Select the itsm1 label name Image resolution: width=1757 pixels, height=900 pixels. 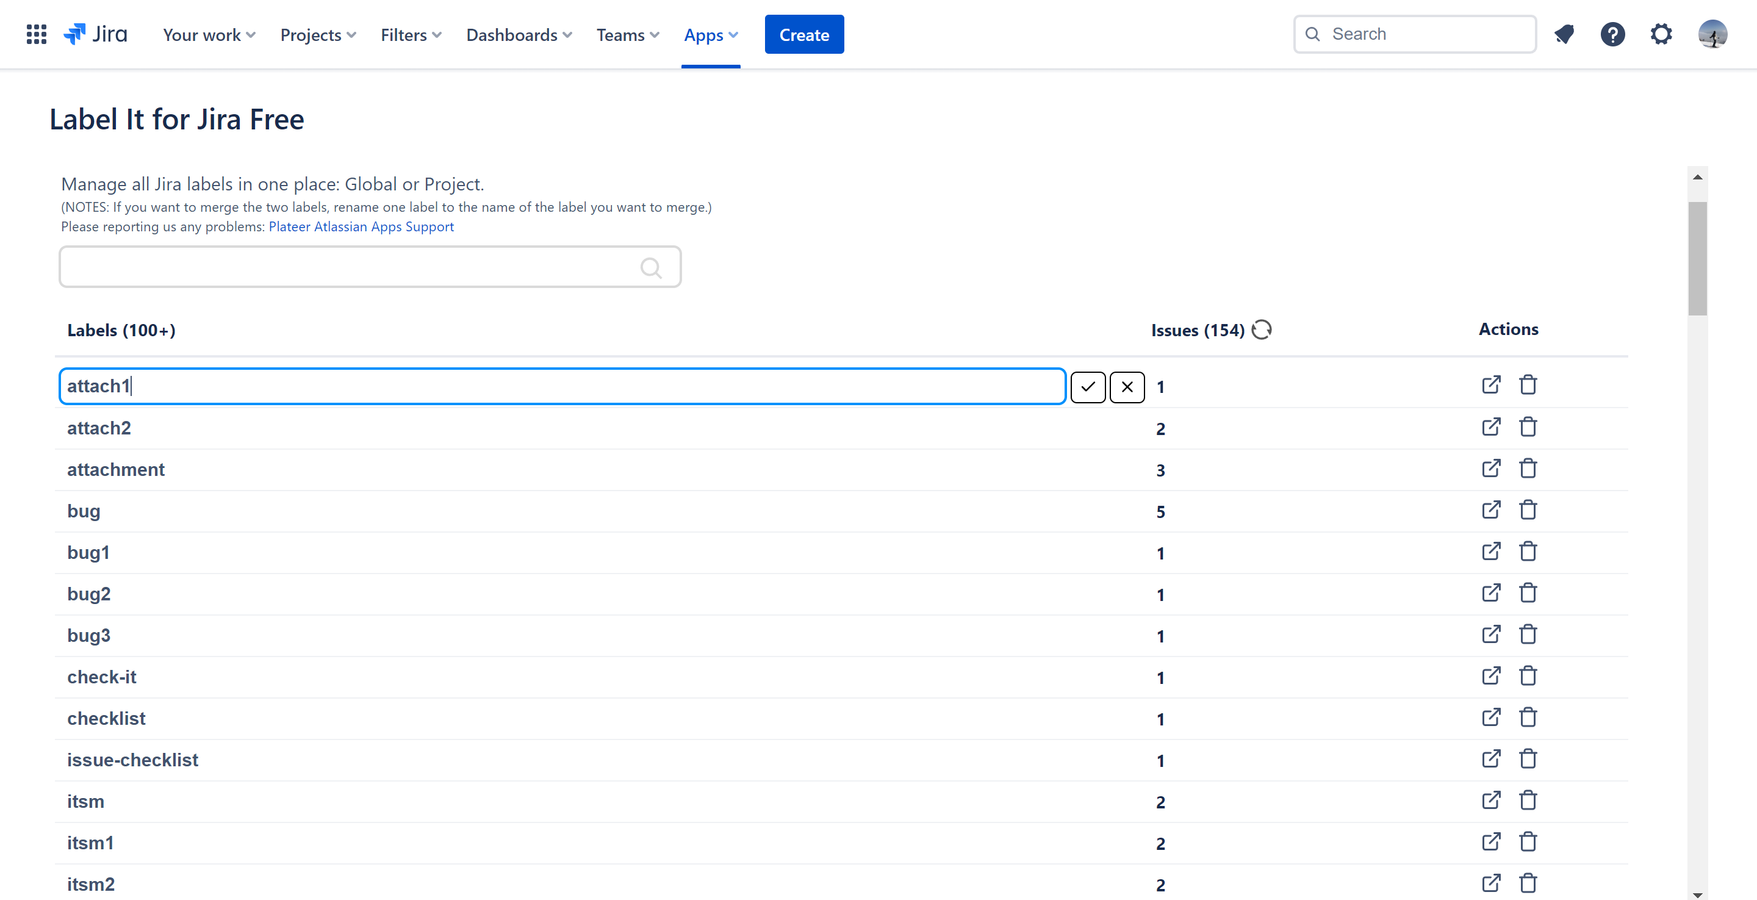90,843
